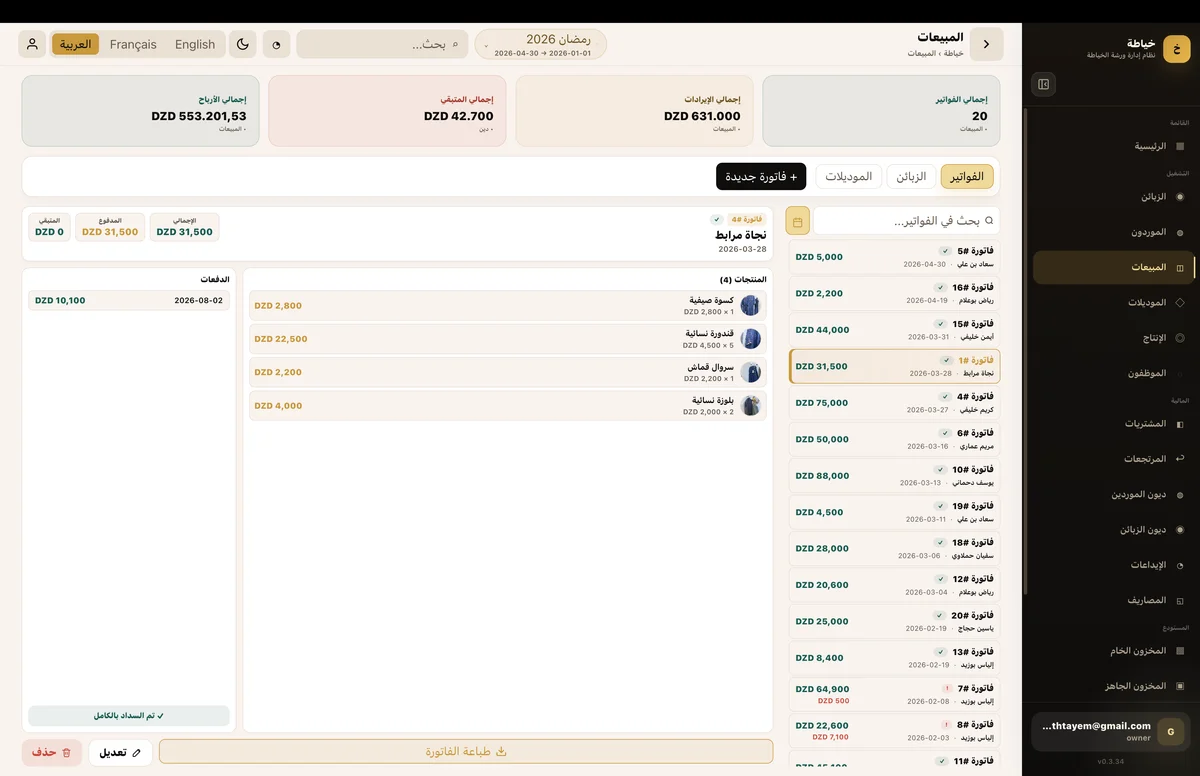Open the الموديلات diamond icon in sidebar
The image size is (1200, 776).
(x=1180, y=302)
